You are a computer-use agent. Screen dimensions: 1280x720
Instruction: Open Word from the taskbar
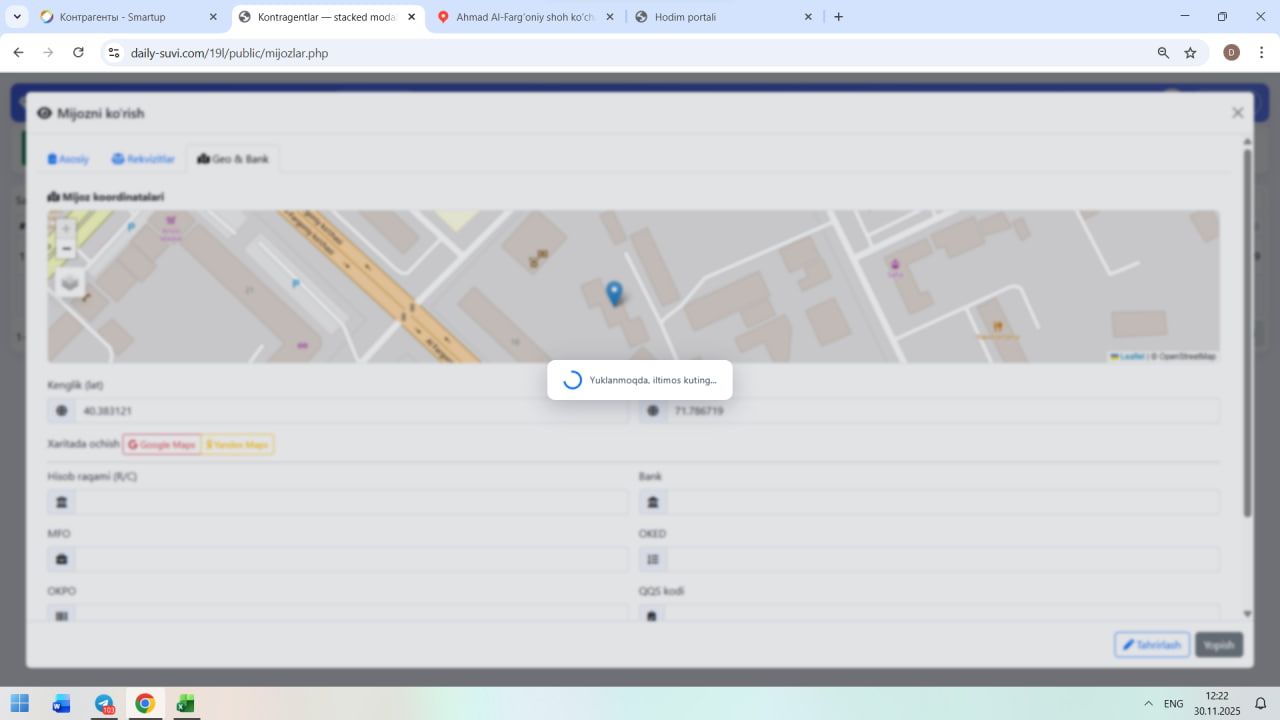click(x=62, y=703)
